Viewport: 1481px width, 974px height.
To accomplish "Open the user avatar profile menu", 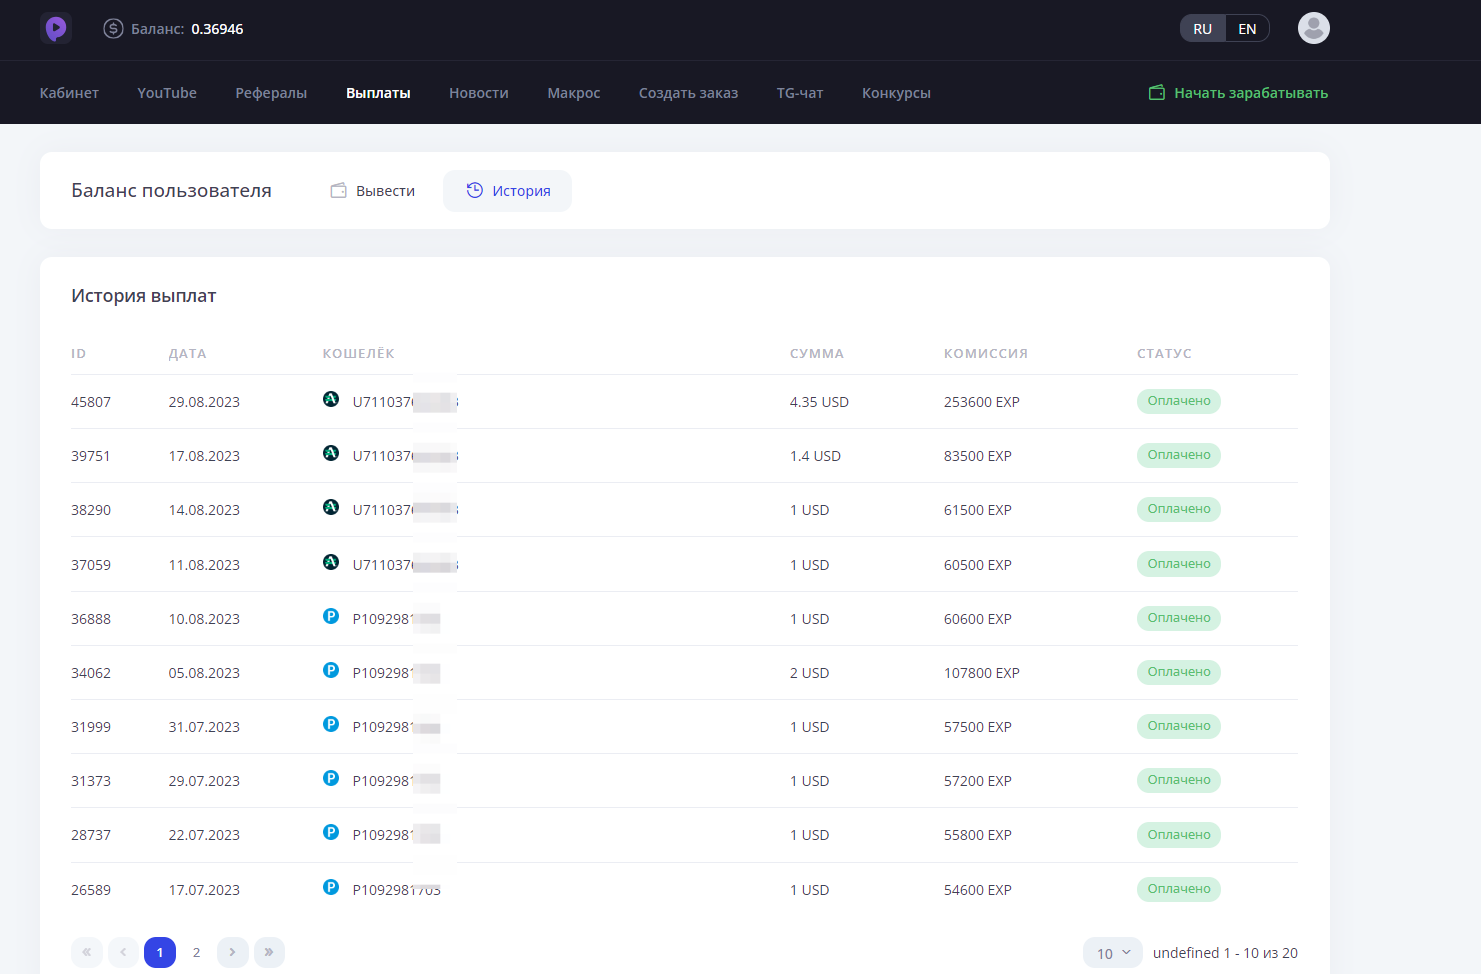I will point(1313,28).
